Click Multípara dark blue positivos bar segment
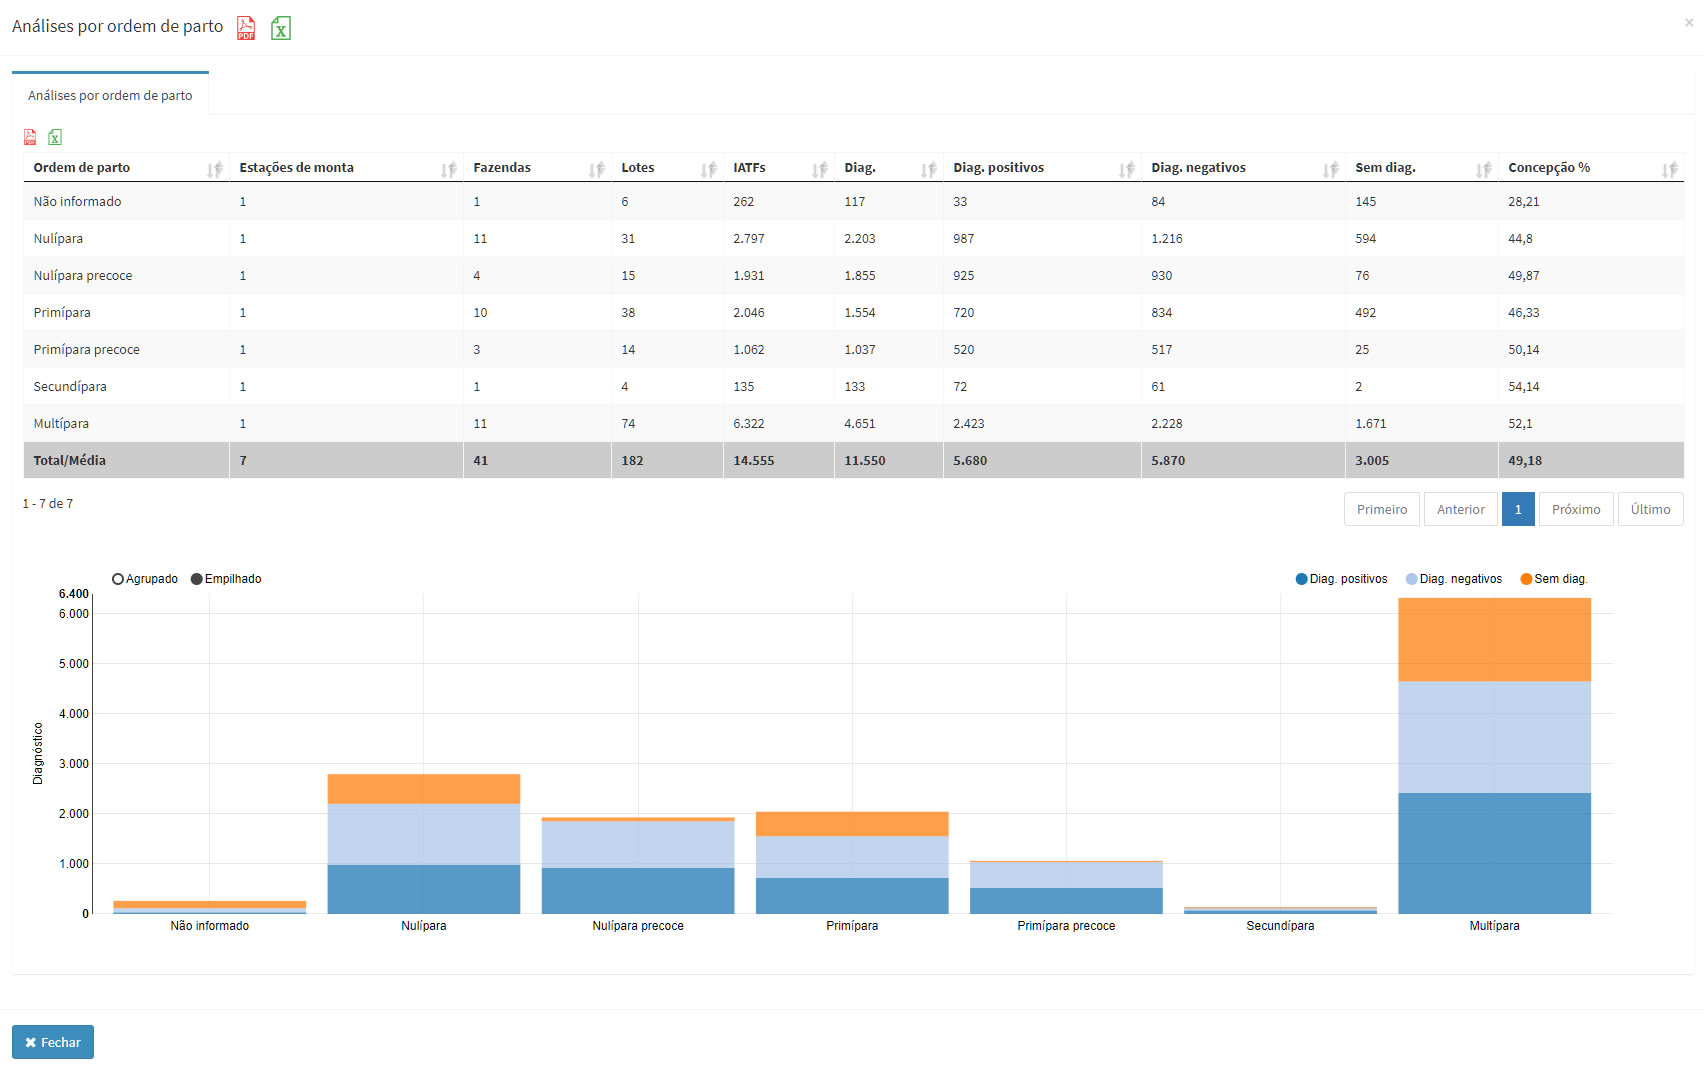Screen dimensions: 1704x1074 (x=1494, y=853)
